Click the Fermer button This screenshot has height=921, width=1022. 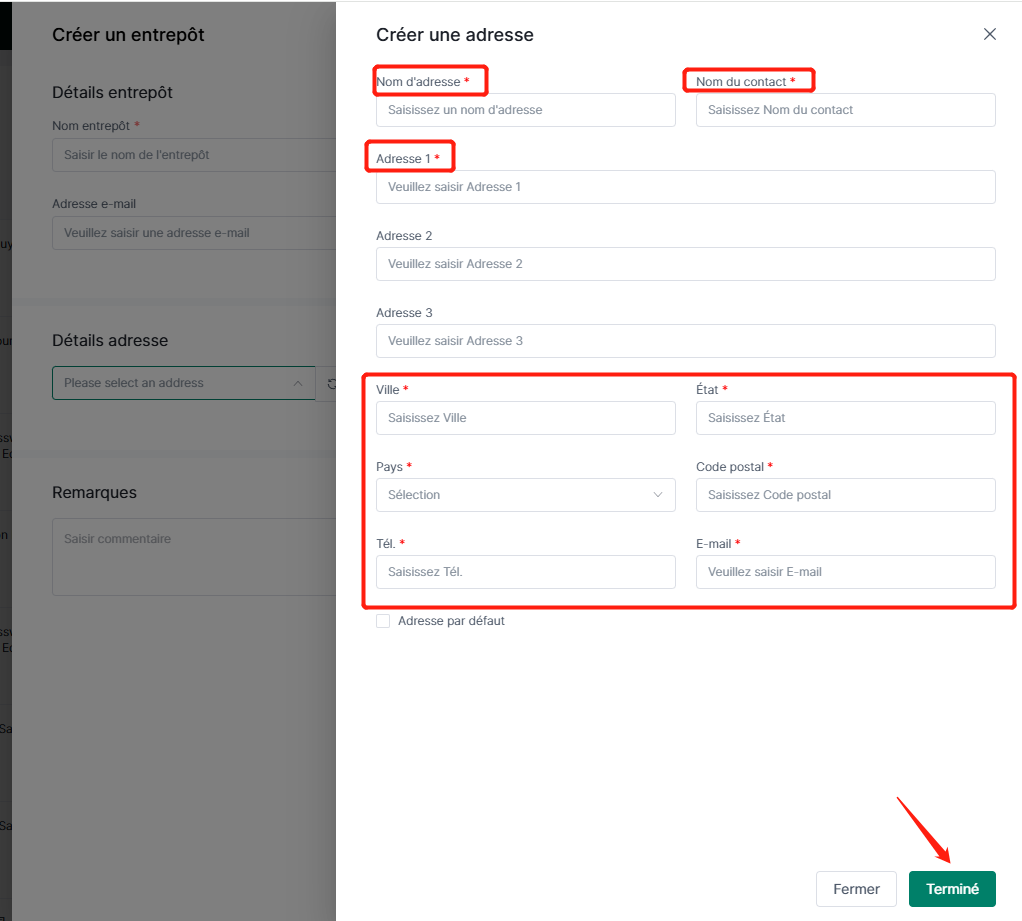(x=856, y=889)
